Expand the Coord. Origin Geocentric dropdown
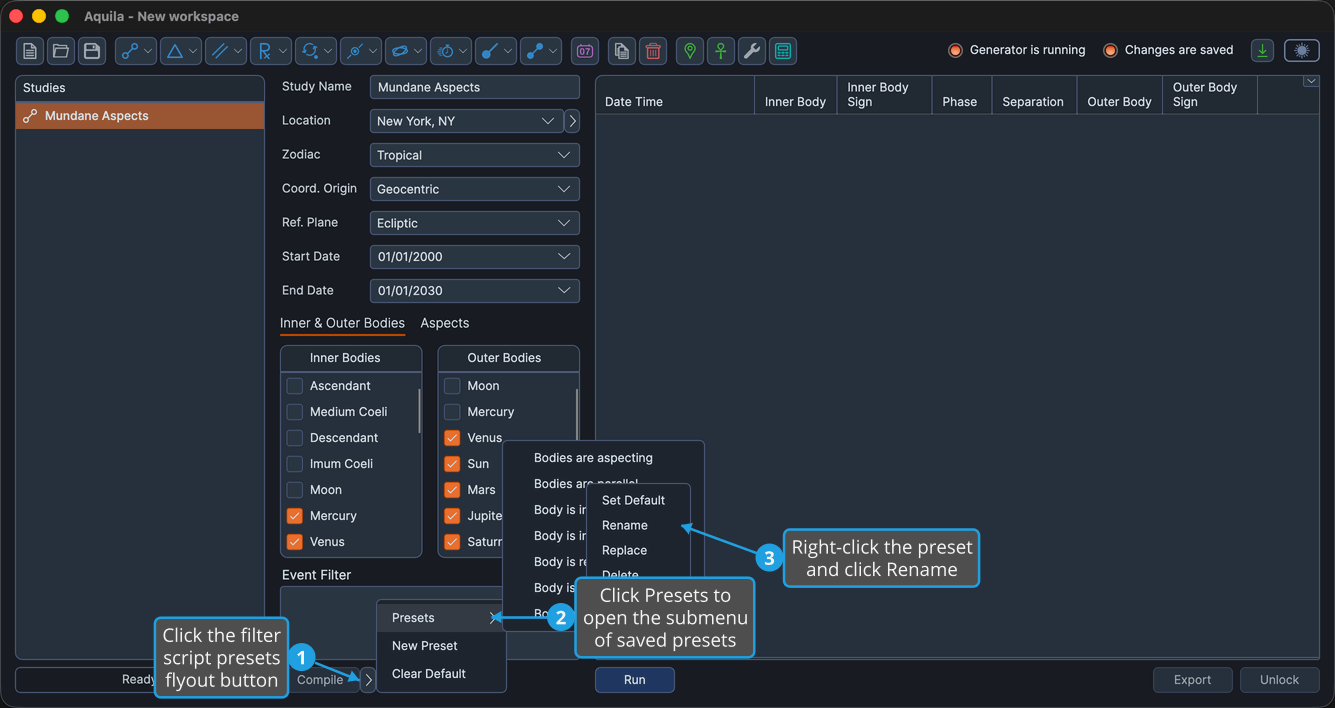Screen dimensions: 1335x708 click(x=475, y=189)
